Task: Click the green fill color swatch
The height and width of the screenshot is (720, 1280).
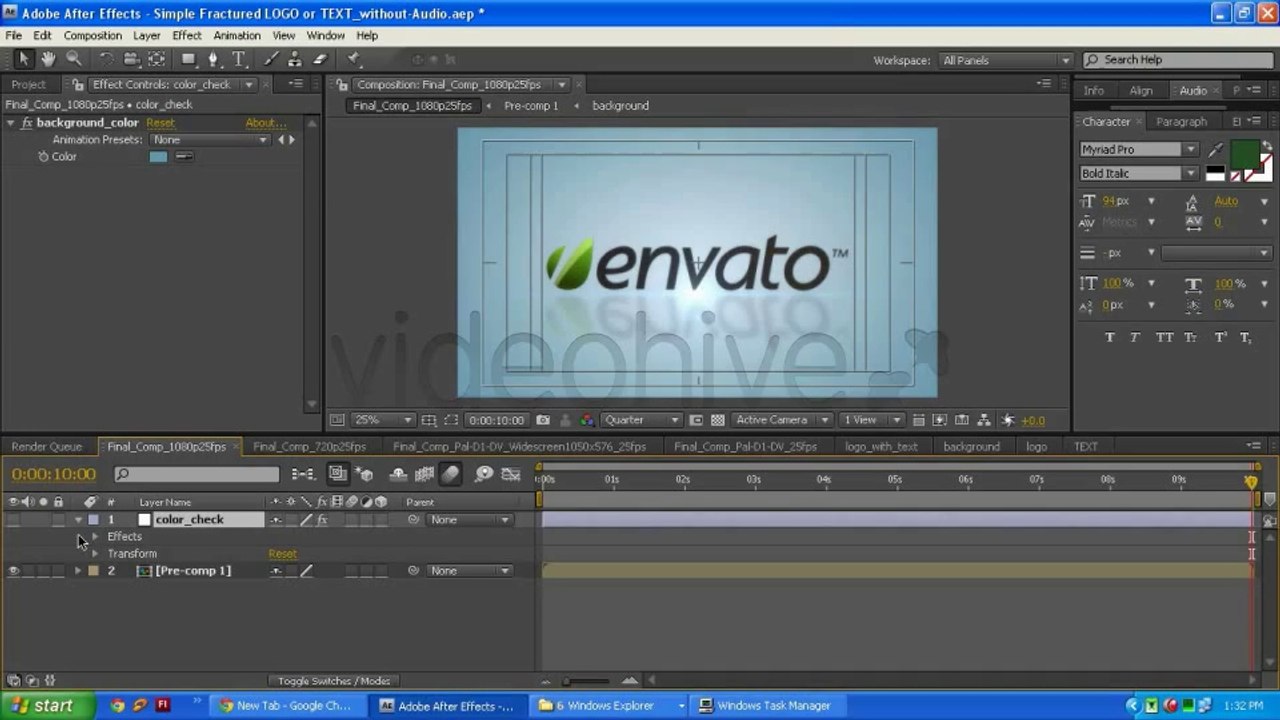Action: click(x=1244, y=154)
